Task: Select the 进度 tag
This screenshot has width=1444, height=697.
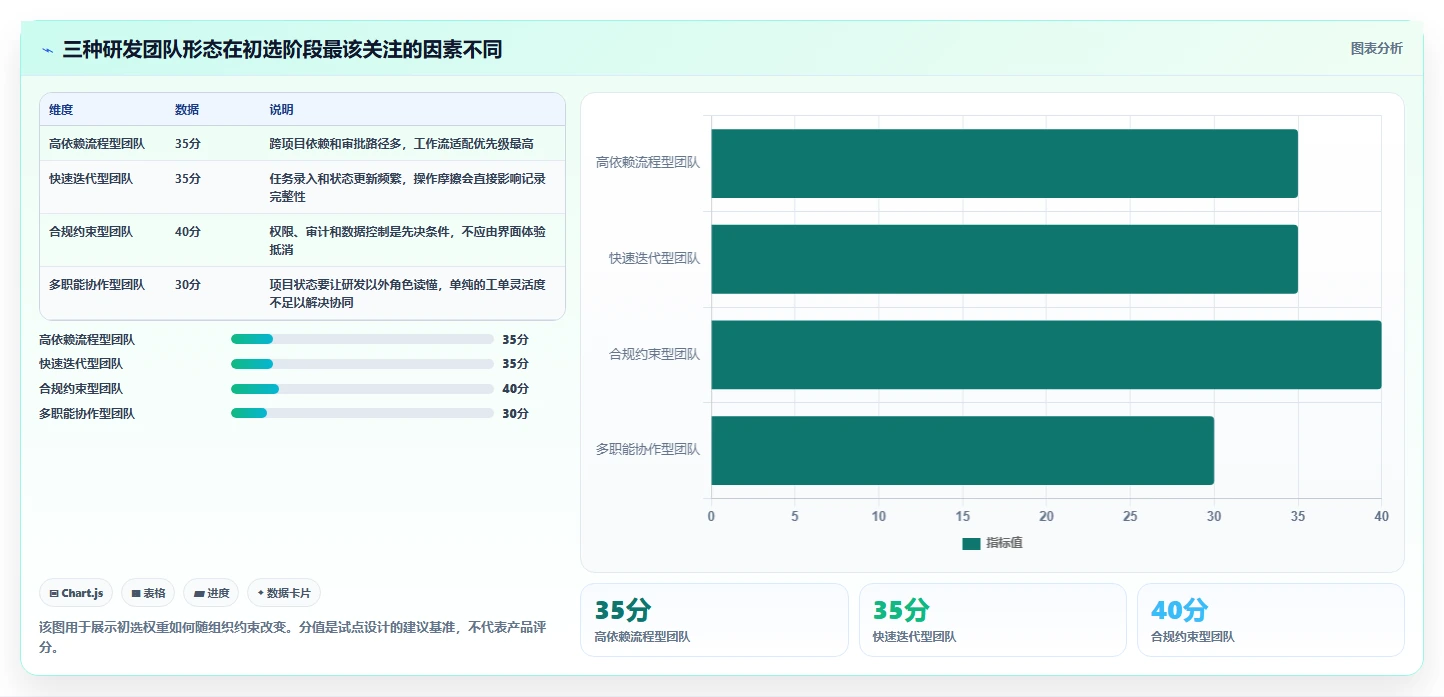Action: [211, 593]
